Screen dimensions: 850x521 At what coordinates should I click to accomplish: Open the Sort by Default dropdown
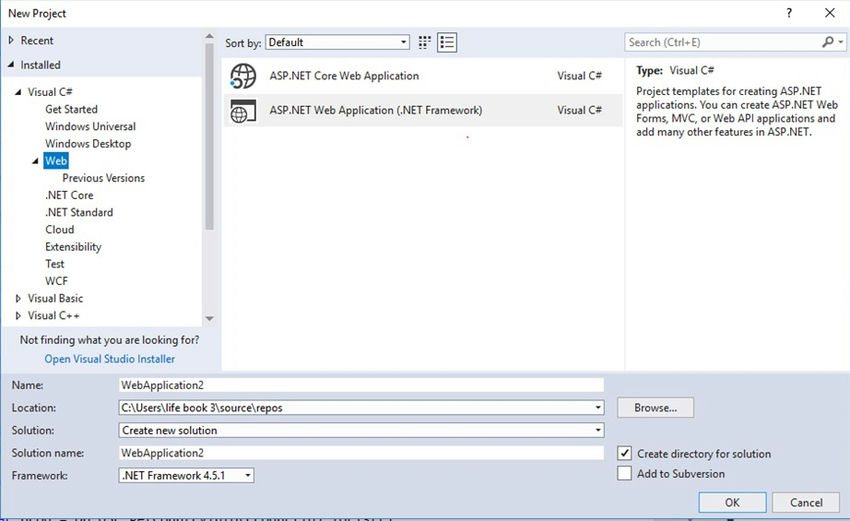tap(337, 42)
